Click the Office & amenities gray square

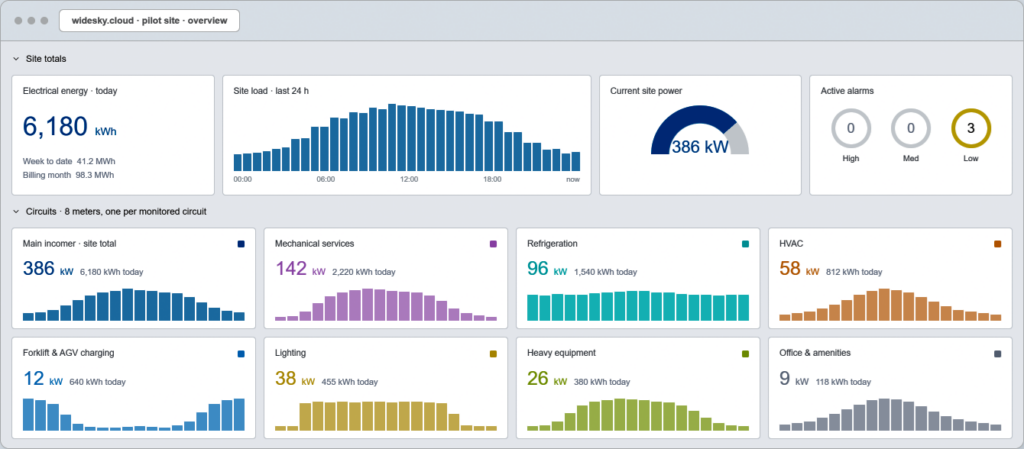point(997,354)
